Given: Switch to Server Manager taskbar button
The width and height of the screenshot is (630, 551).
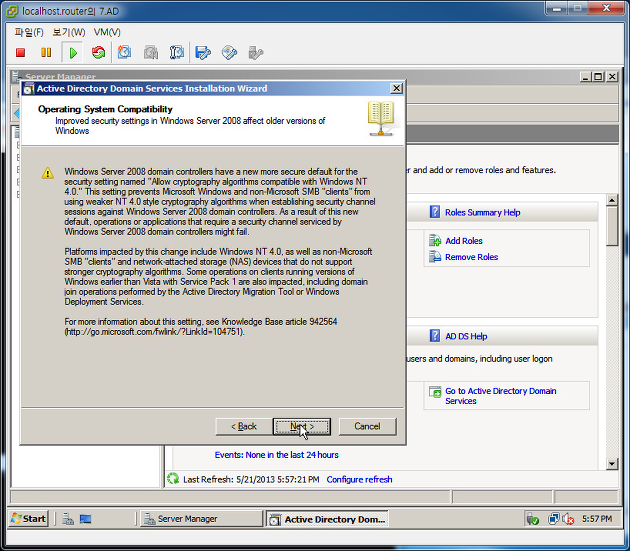Looking at the screenshot, I should [201, 519].
